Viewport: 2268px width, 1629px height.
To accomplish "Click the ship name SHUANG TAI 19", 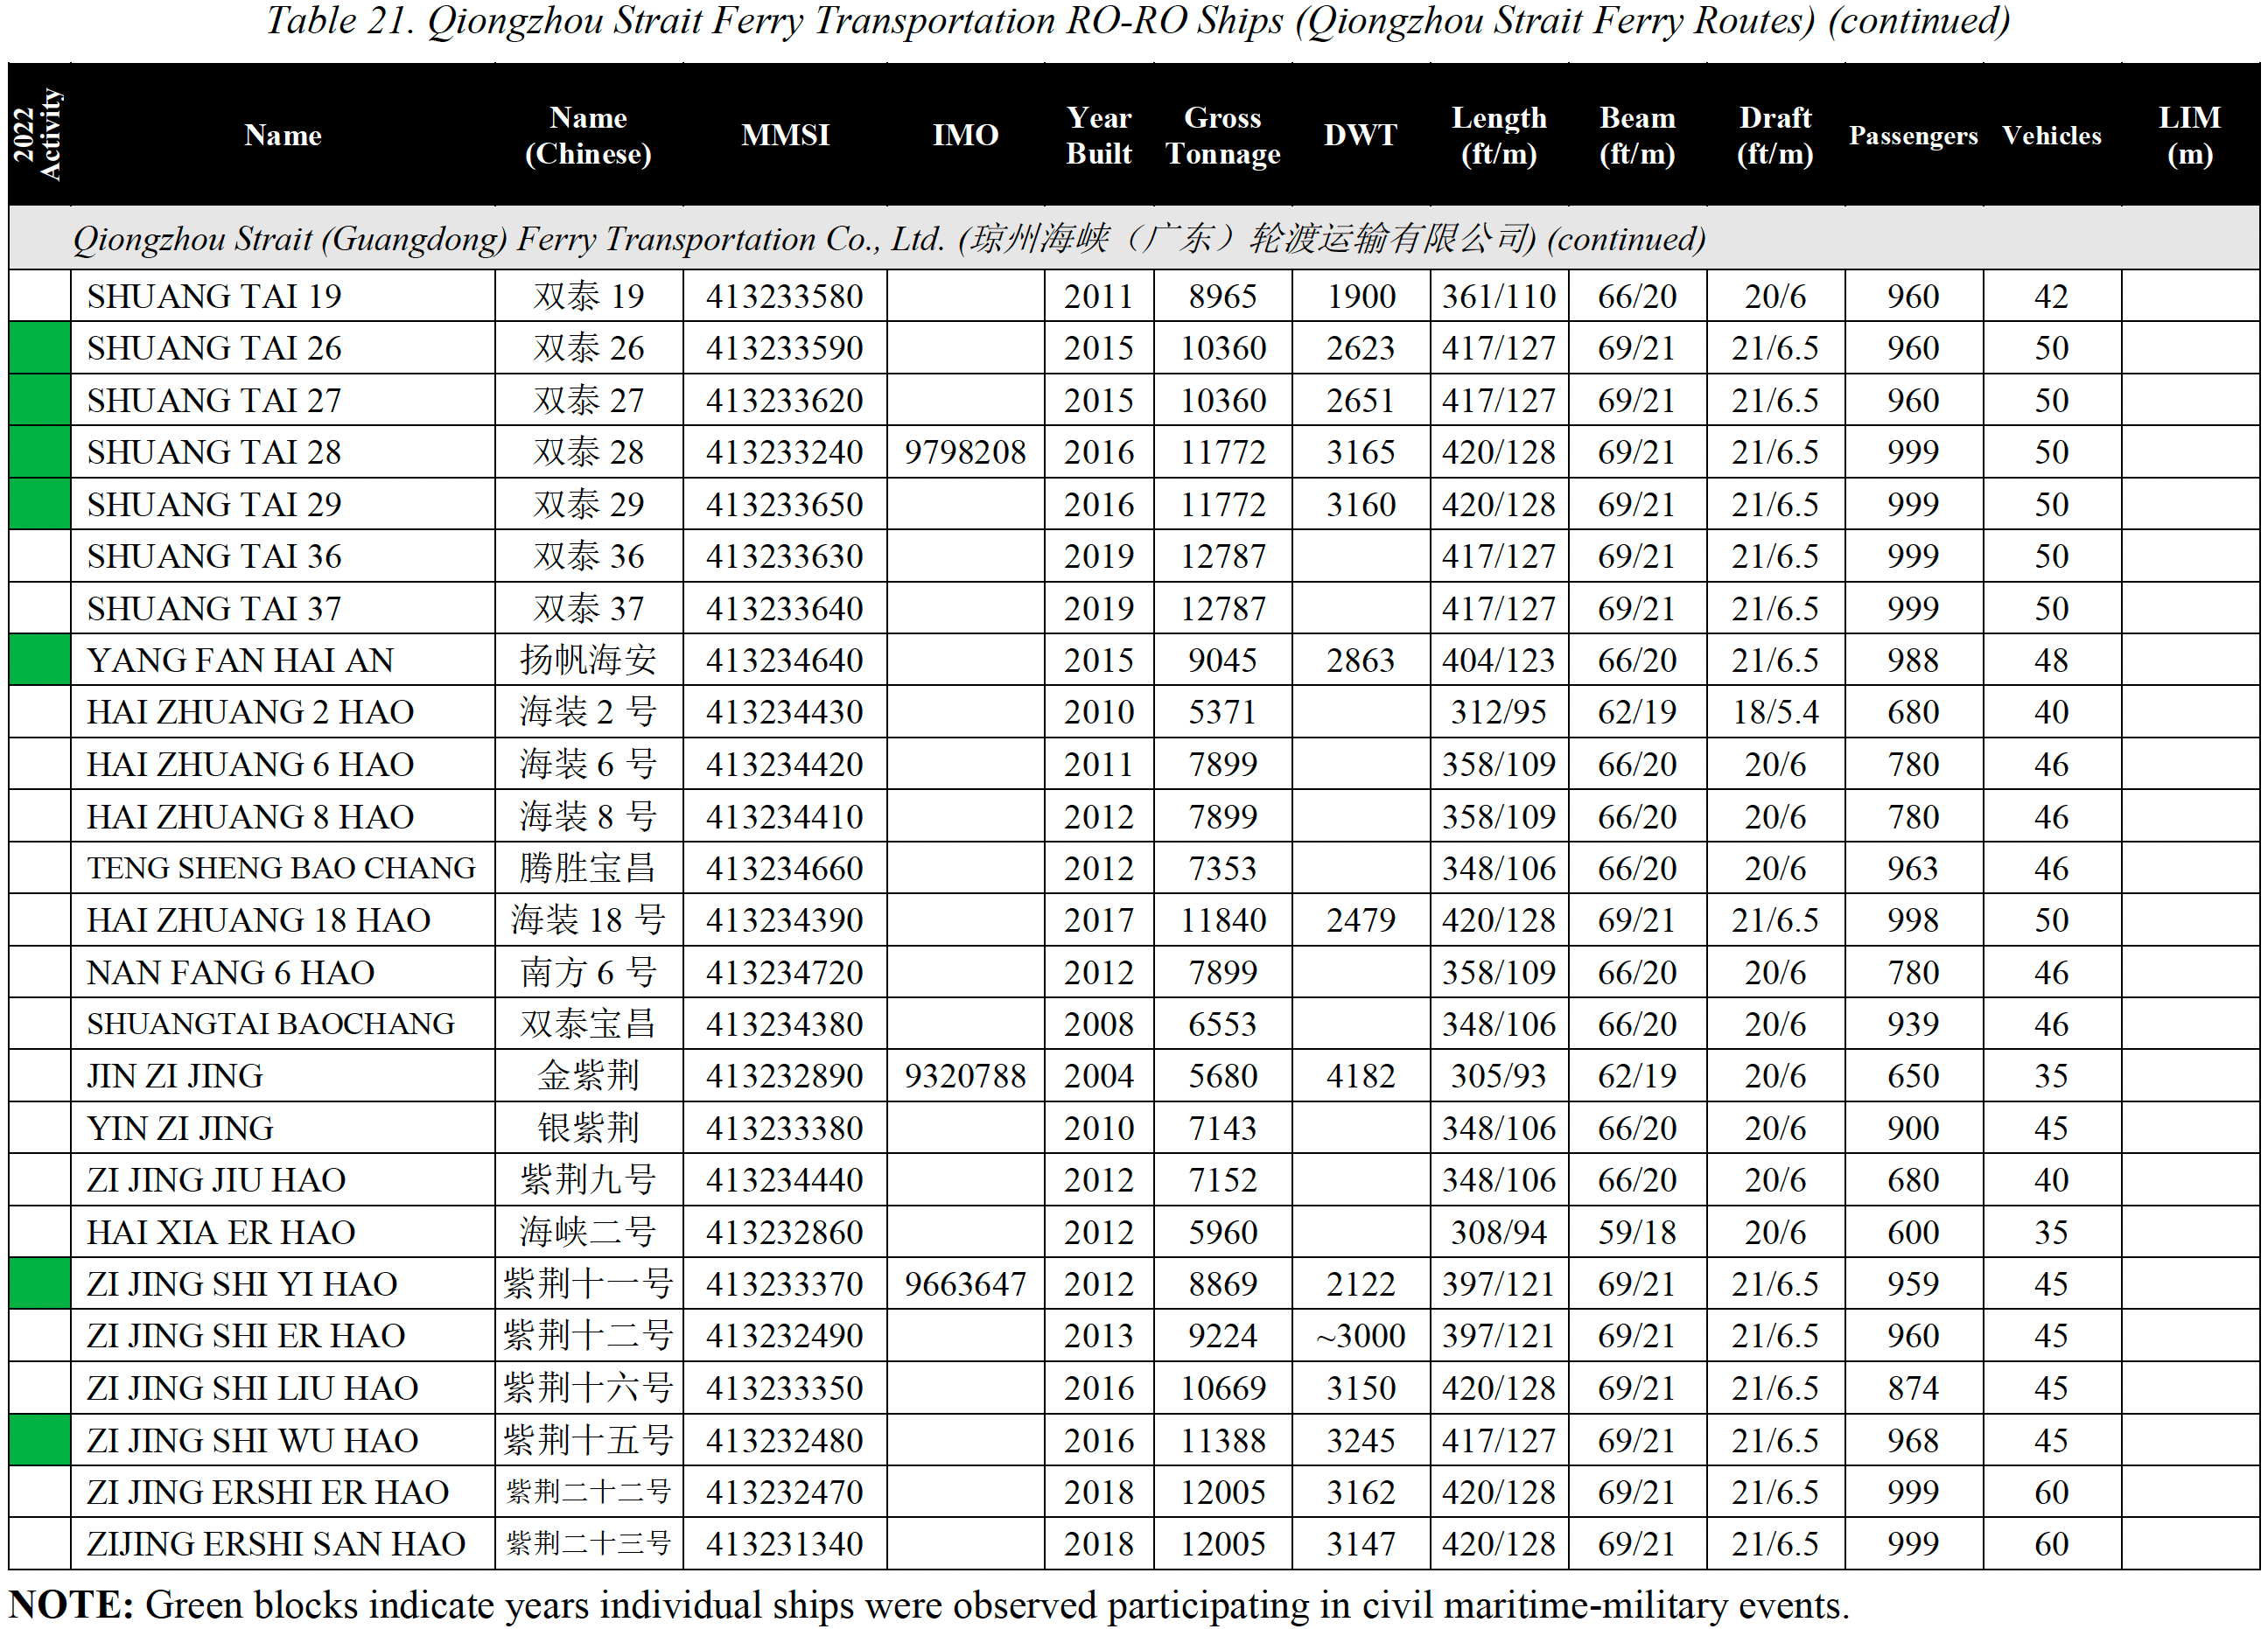I will pos(214,296).
